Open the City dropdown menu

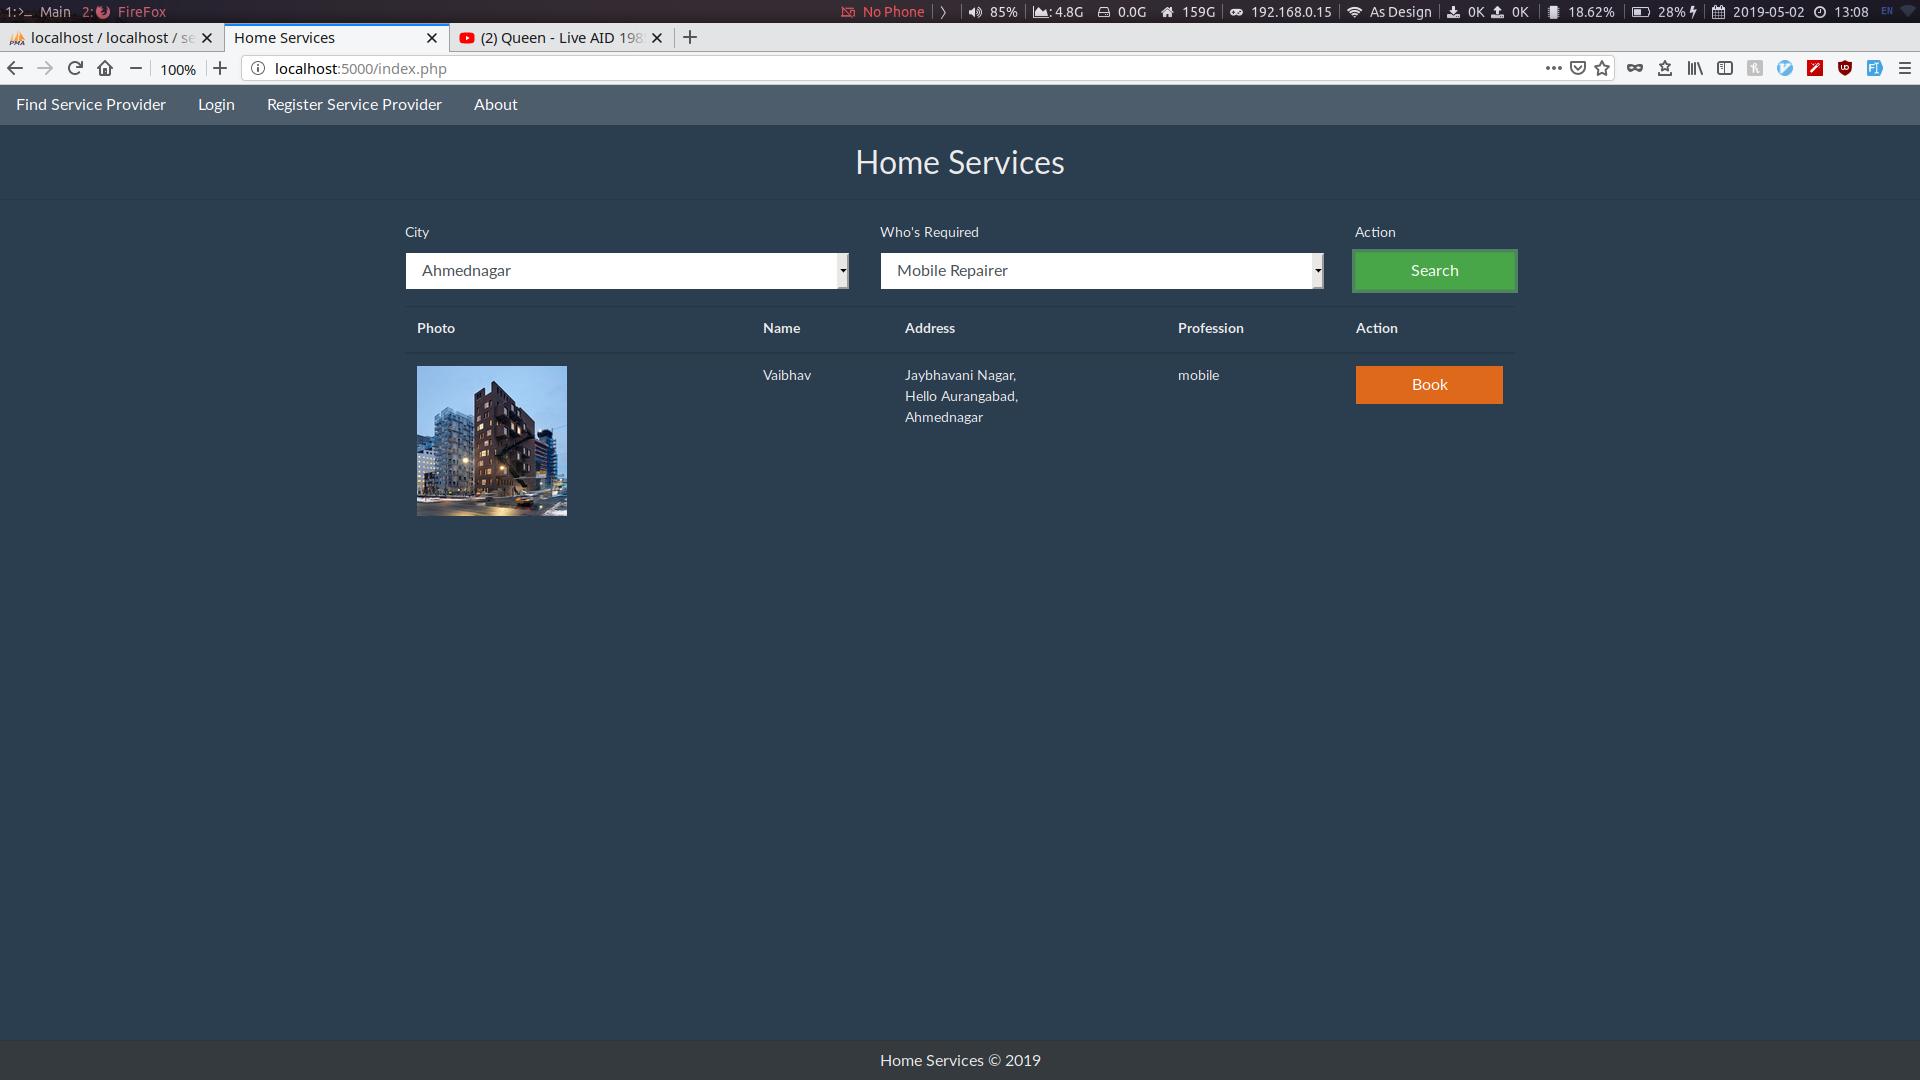[x=628, y=270]
